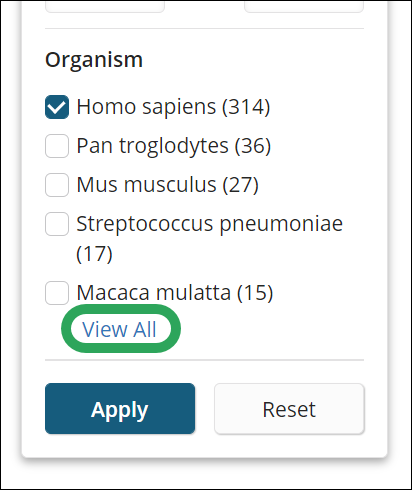Screen dimensions: 412x490
Task: Click the Pan troglodytes (36) text label
Action: coord(174,146)
